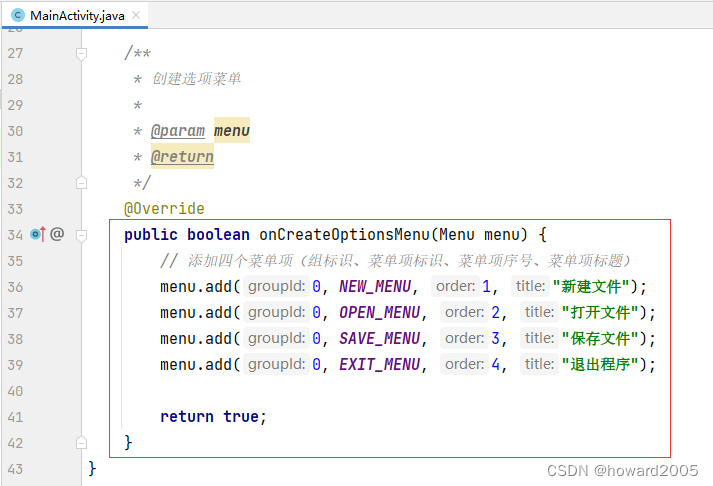Image resolution: width=713 pixels, height=486 pixels.
Task: Click the @ annotation gutter icon on line 34
Action: tap(57, 234)
